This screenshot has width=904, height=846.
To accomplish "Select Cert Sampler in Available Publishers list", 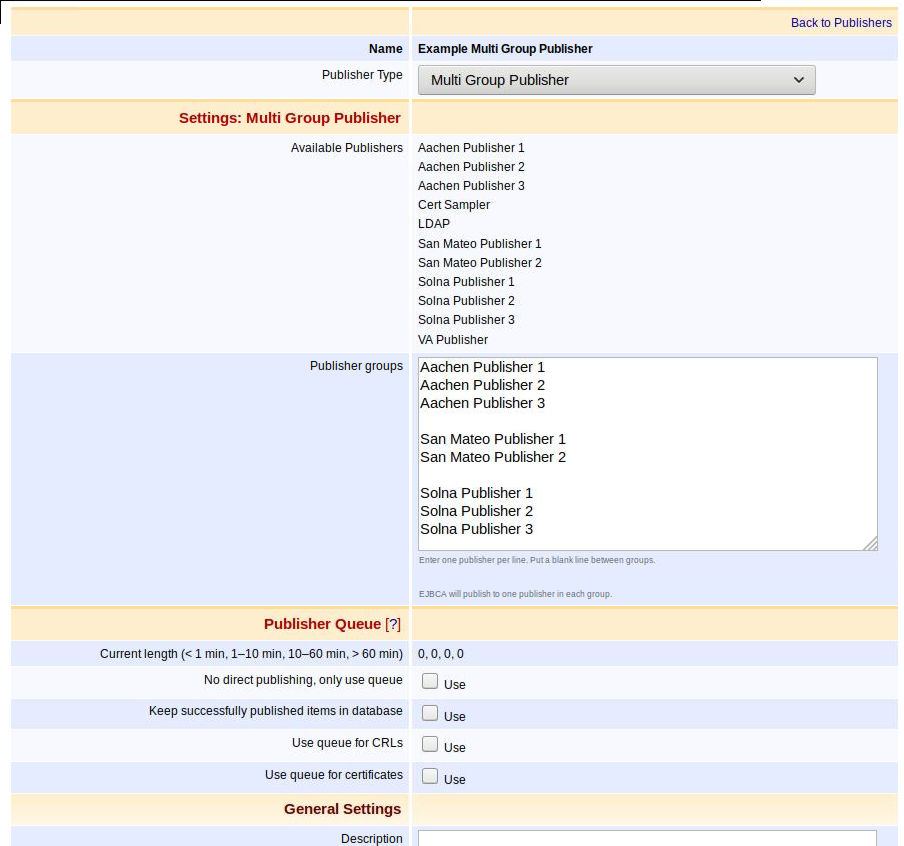I will pyautogui.click(x=453, y=205).
